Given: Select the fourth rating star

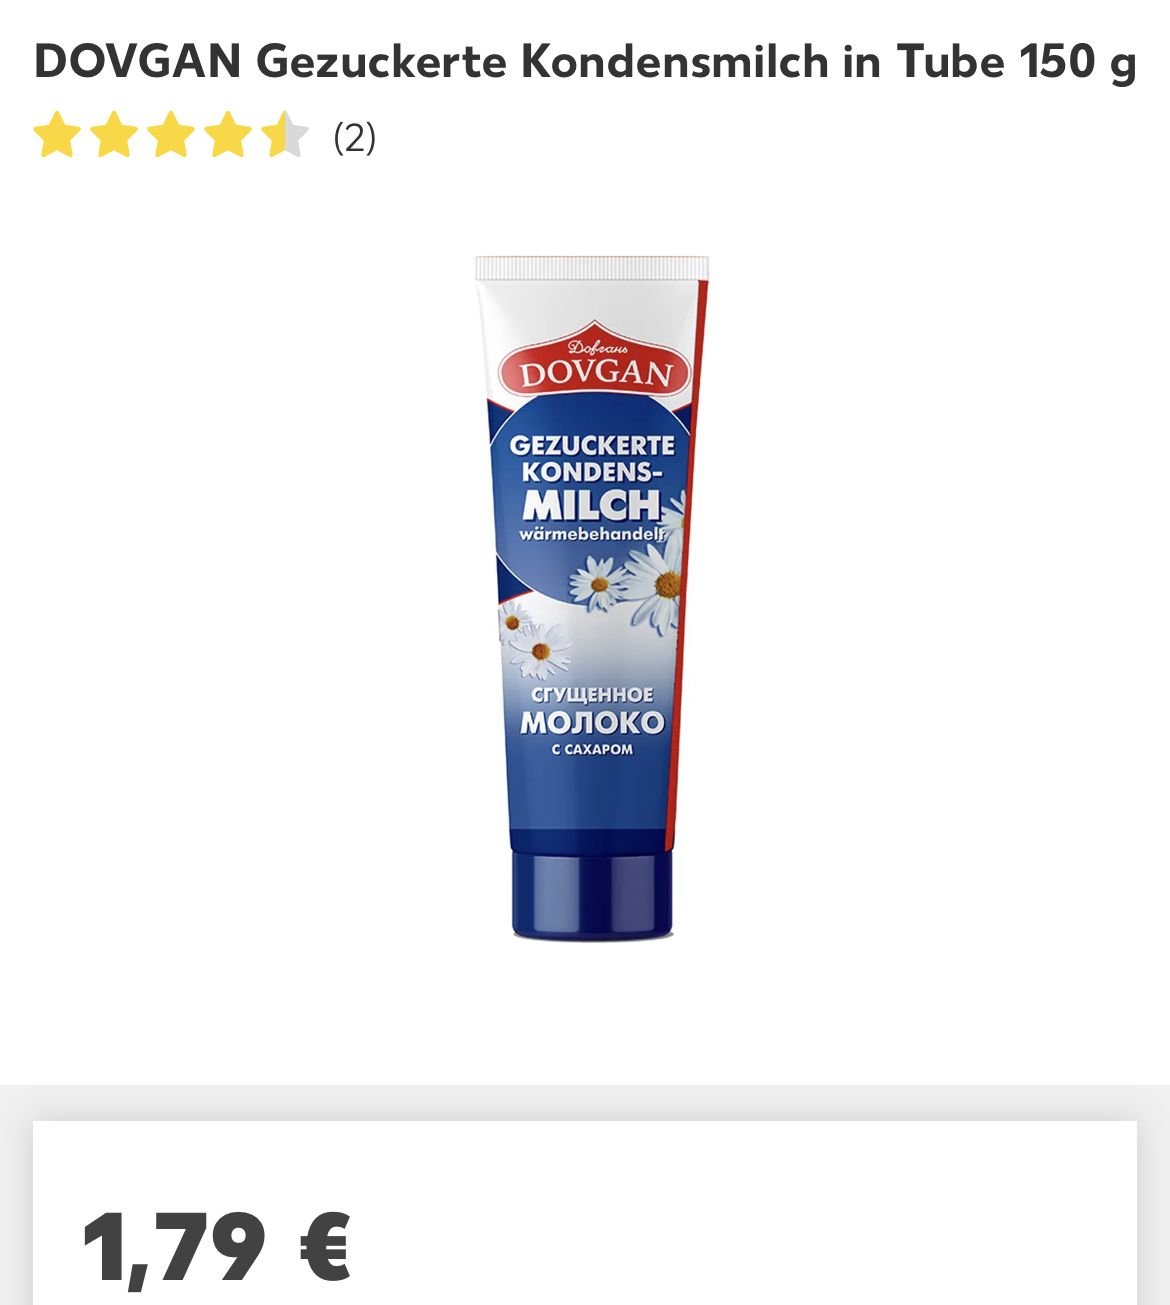Looking at the screenshot, I should coord(228,136).
